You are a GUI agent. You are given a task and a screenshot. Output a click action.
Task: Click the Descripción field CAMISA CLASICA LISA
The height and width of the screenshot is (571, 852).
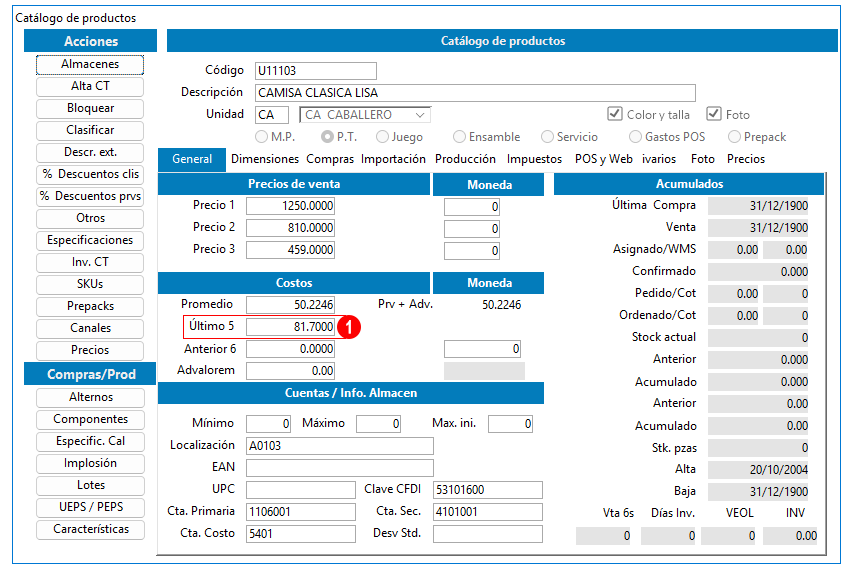475,93
